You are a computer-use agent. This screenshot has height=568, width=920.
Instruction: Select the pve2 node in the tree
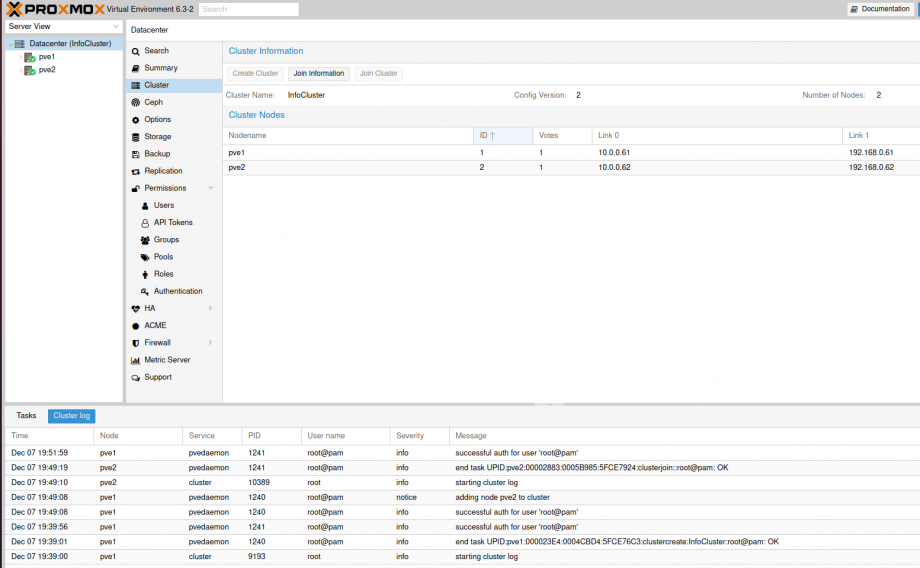pos(46,70)
